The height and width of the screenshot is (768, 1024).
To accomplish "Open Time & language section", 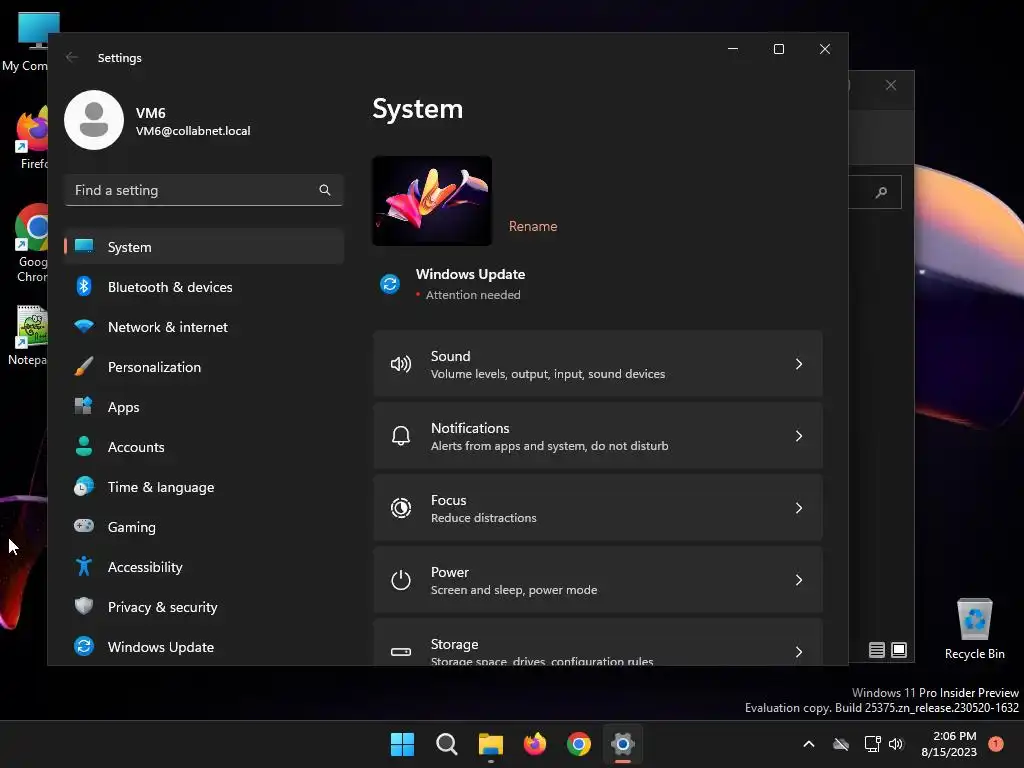I will [x=204, y=487].
